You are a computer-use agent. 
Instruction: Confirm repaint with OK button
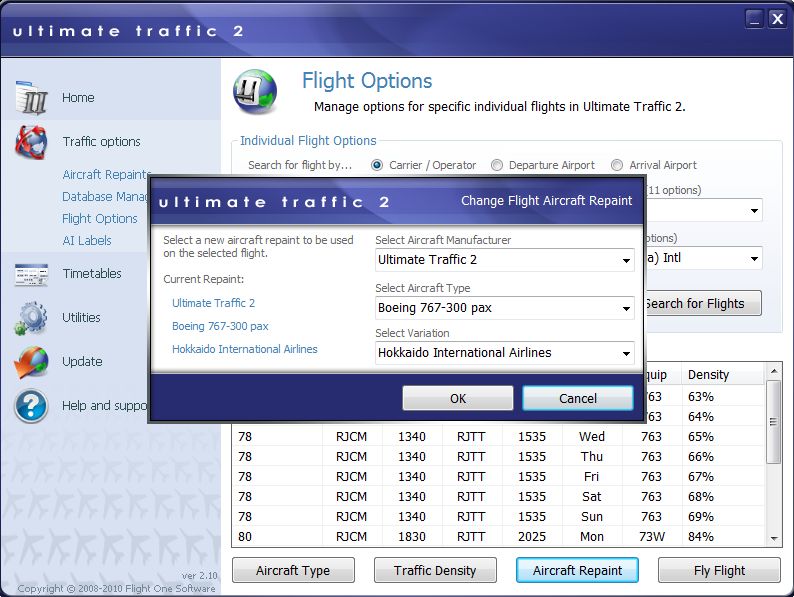(458, 399)
